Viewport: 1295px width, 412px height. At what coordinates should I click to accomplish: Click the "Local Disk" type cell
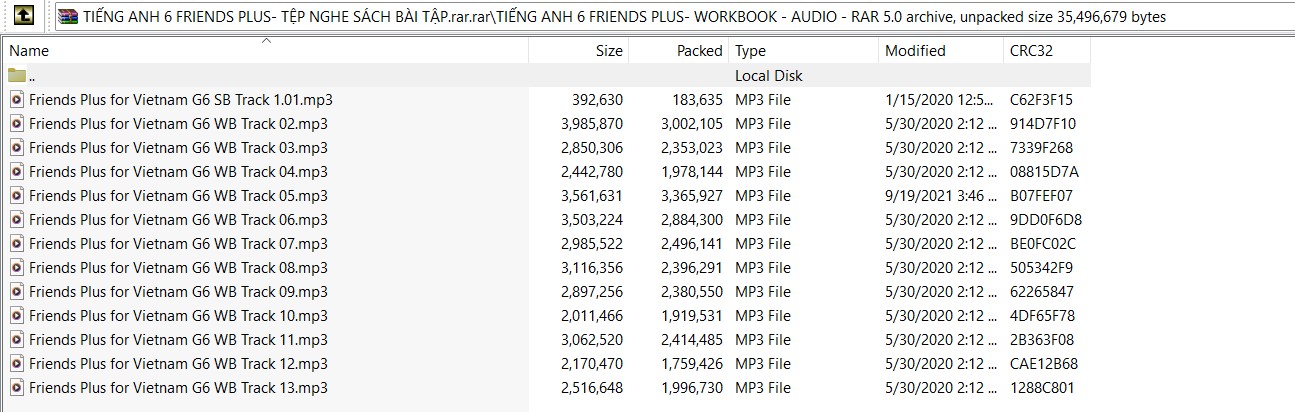769,75
